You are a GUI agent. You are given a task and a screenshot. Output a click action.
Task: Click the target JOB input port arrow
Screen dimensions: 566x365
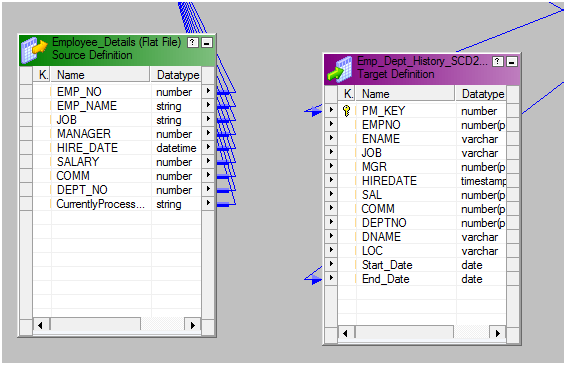331,152
